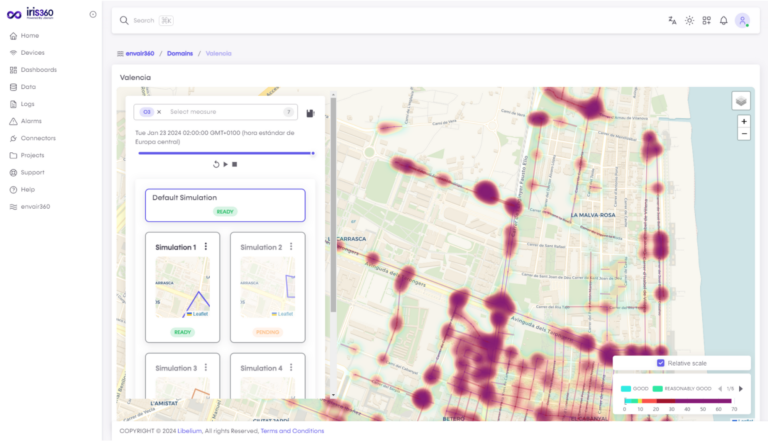Stop the simulation playback
This screenshot has width=768, height=444.
[235, 164]
